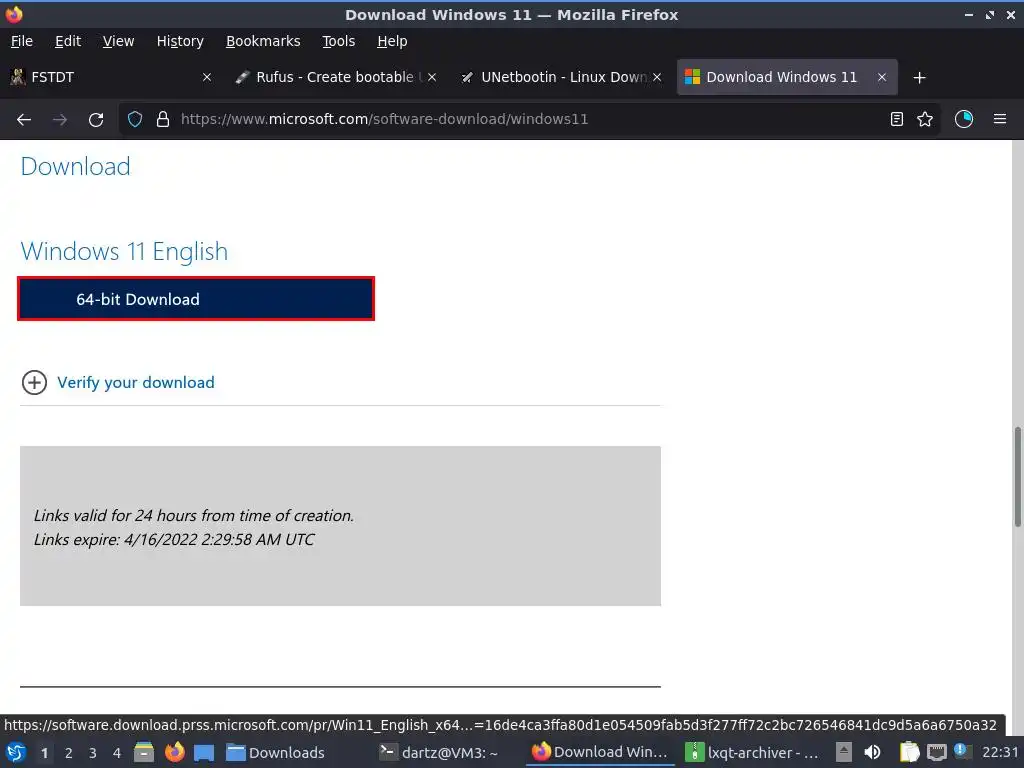Open Firefox account or profile icon
1024x768 pixels.
964,119
